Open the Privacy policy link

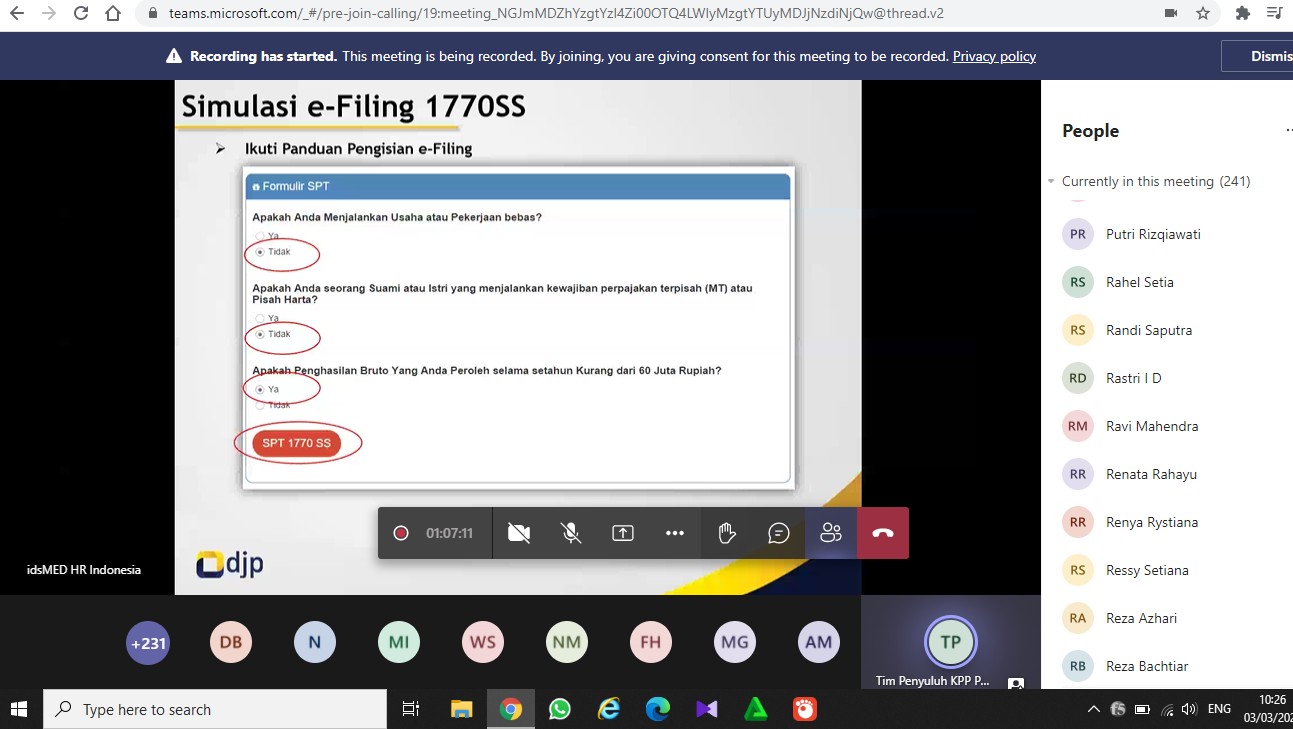(x=994, y=57)
